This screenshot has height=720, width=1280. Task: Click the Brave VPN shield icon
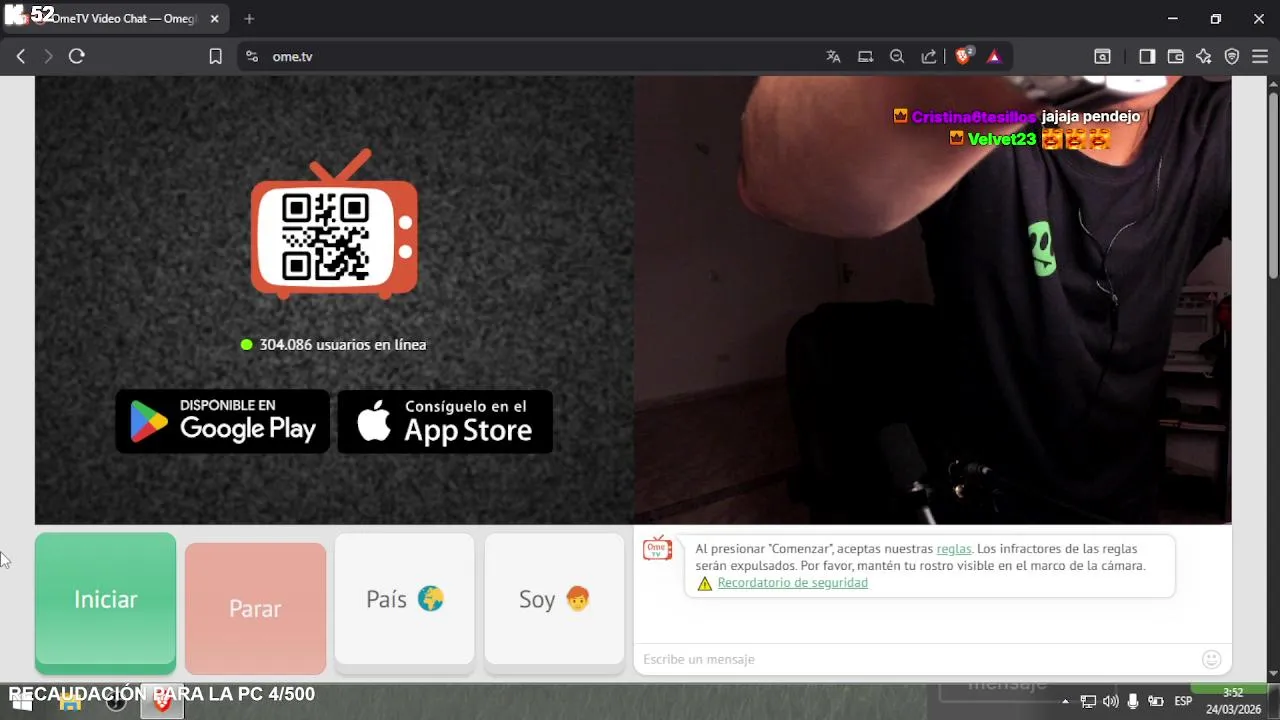(x=1232, y=57)
